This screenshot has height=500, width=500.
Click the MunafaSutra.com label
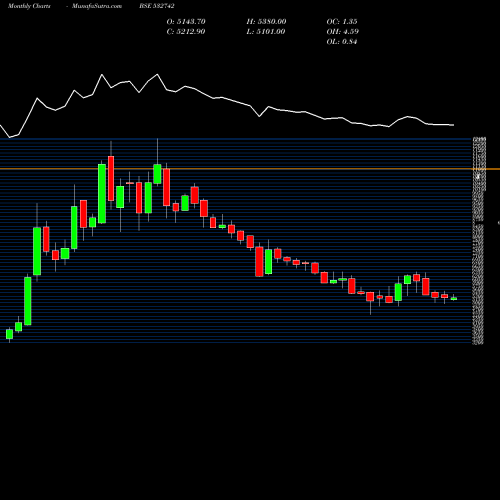[x=97, y=6]
